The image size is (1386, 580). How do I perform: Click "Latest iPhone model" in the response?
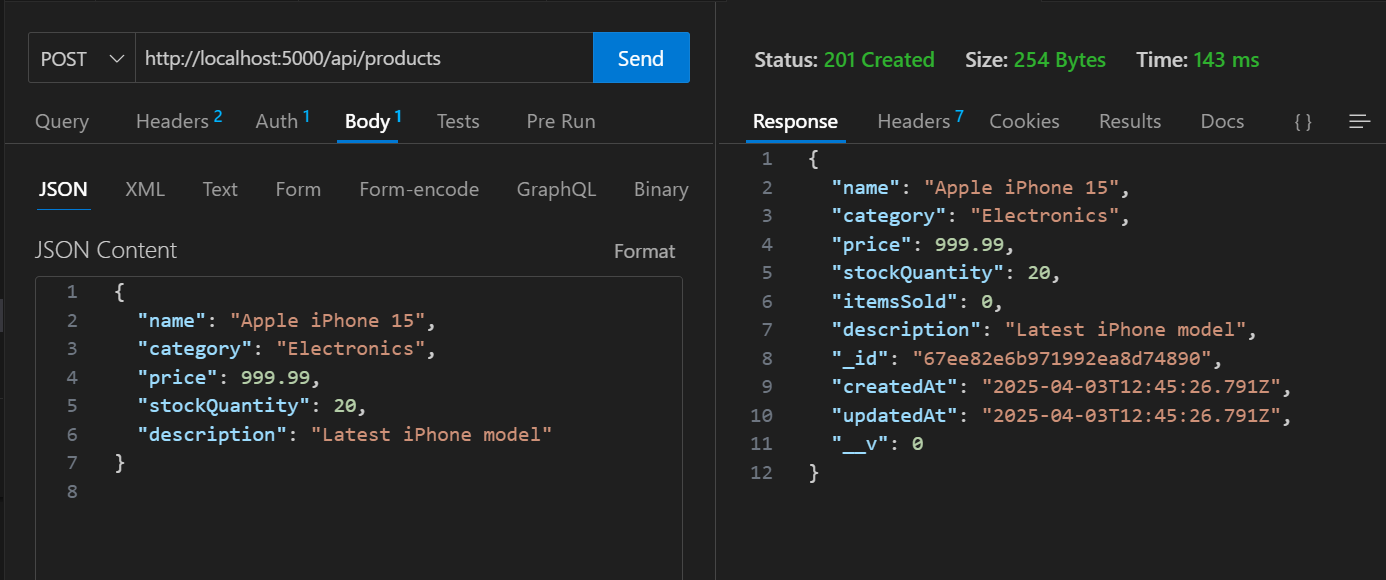1125,329
